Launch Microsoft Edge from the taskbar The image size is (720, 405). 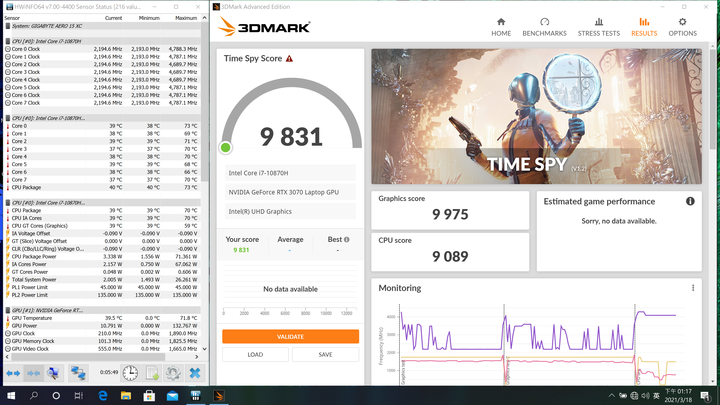tap(103, 396)
